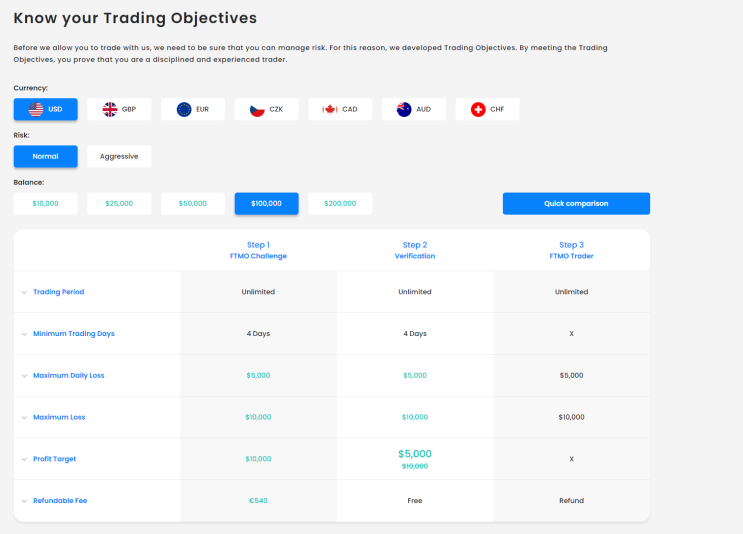Click the Free fee value in Verification
Viewport: 743px width, 534px height.
point(415,500)
